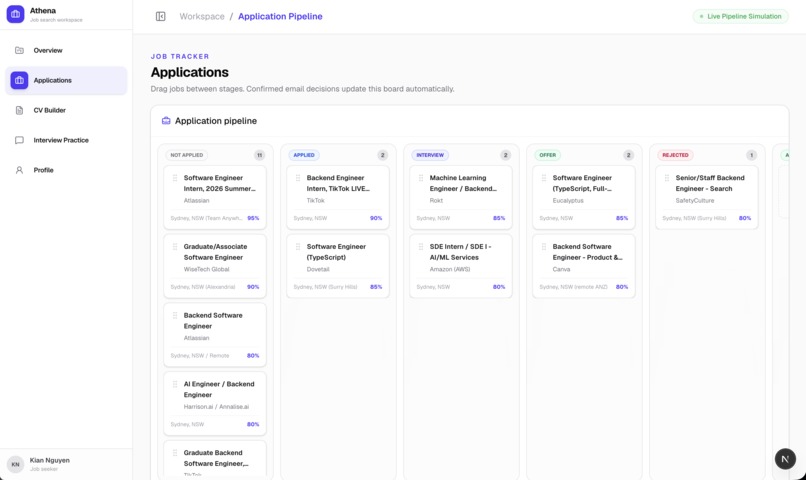Grab drag handle of AI Engineer Harrison.ai card
Image resolution: width=806 pixels, height=480 pixels.
(x=175, y=384)
